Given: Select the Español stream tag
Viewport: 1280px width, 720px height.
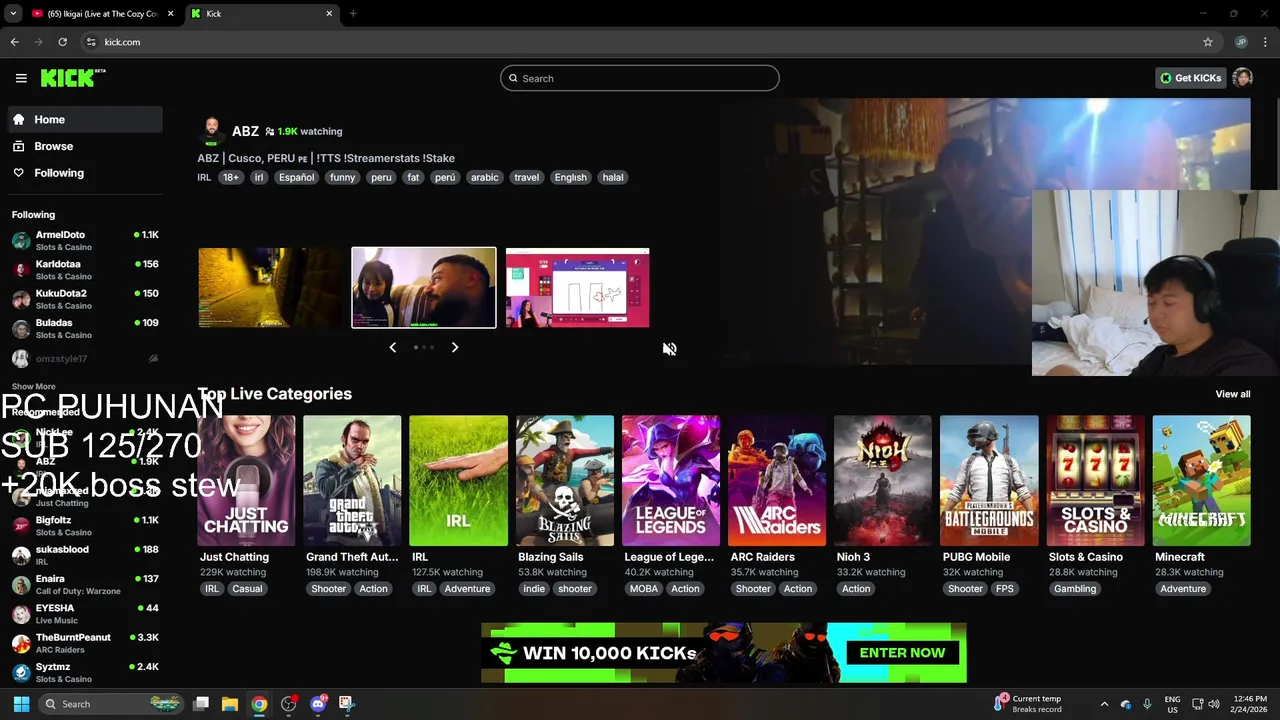Looking at the screenshot, I should pos(296,177).
